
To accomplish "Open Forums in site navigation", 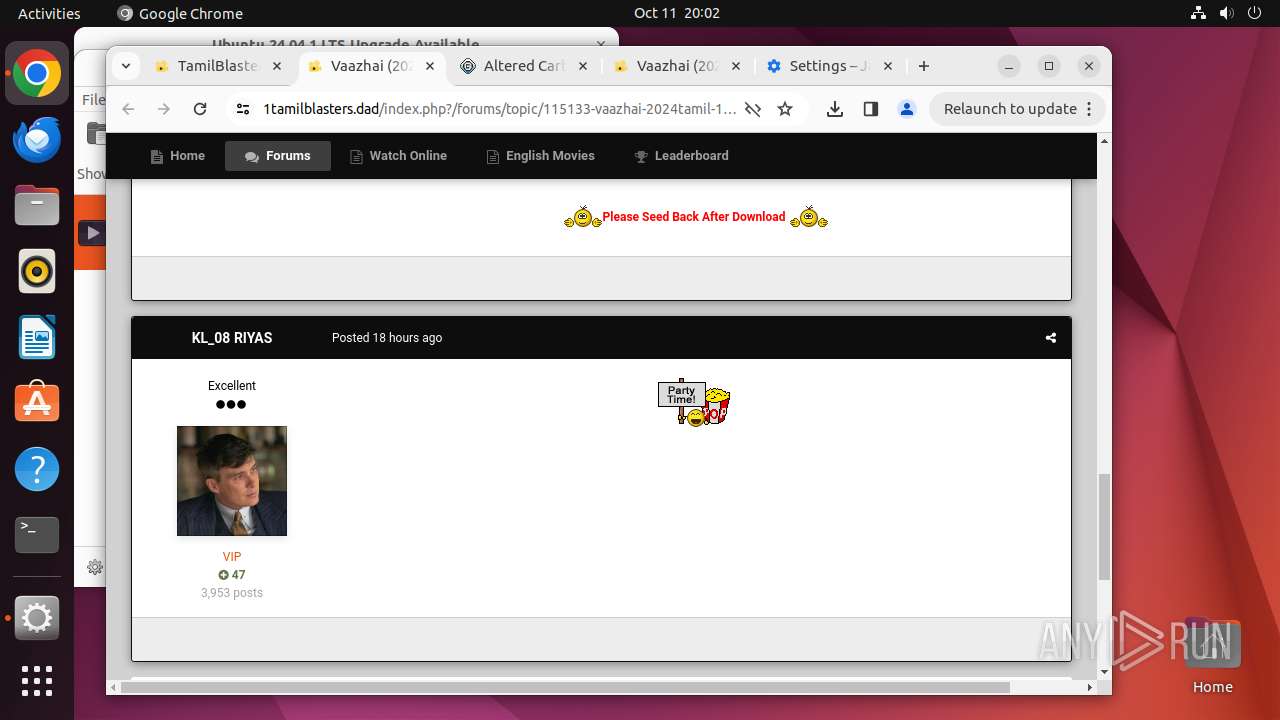I will [278, 156].
